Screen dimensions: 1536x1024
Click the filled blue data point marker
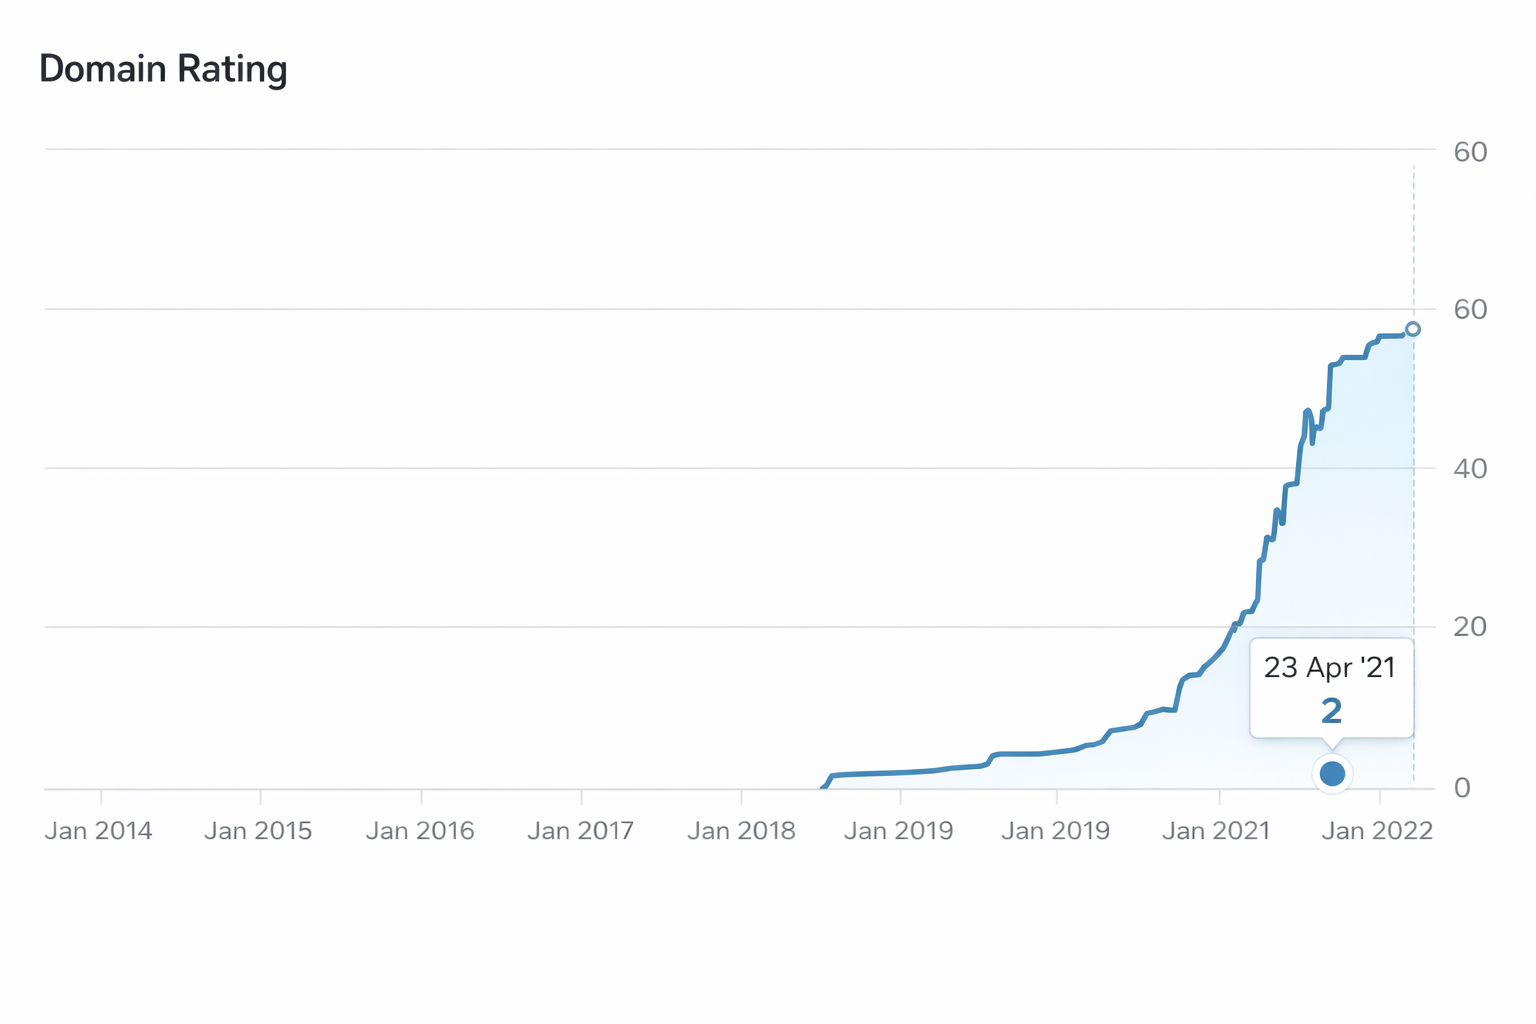click(1332, 773)
